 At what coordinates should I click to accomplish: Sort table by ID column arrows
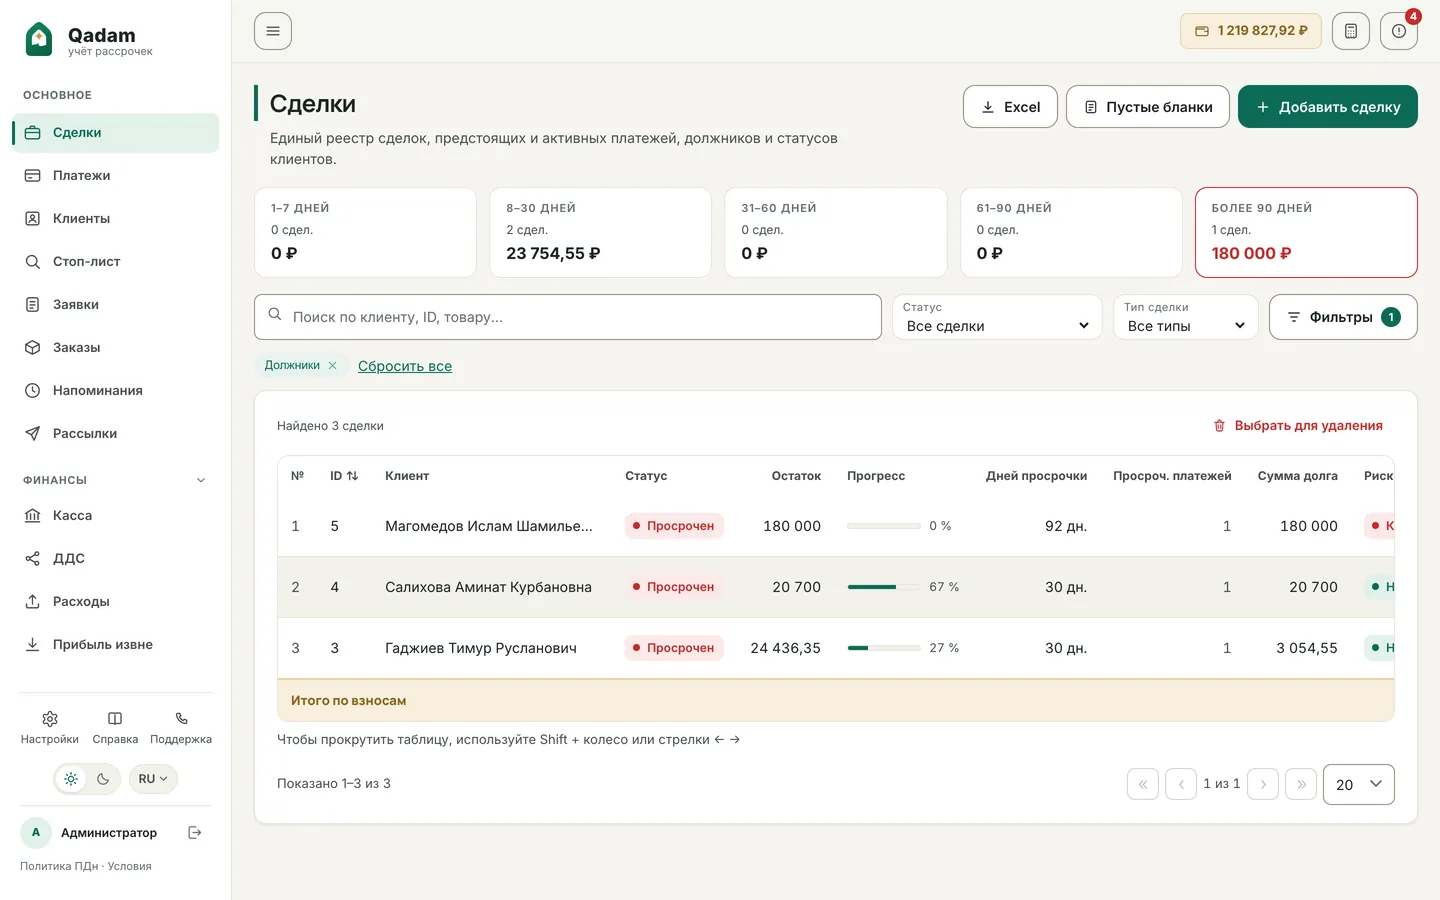(x=352, y=476)
